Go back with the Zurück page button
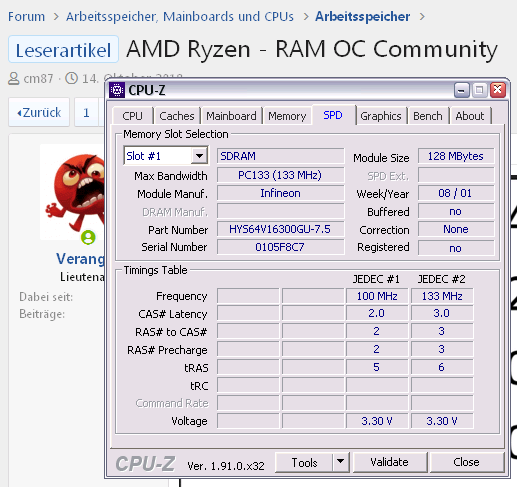Viewport: 517px width, 487px height. 39,112
